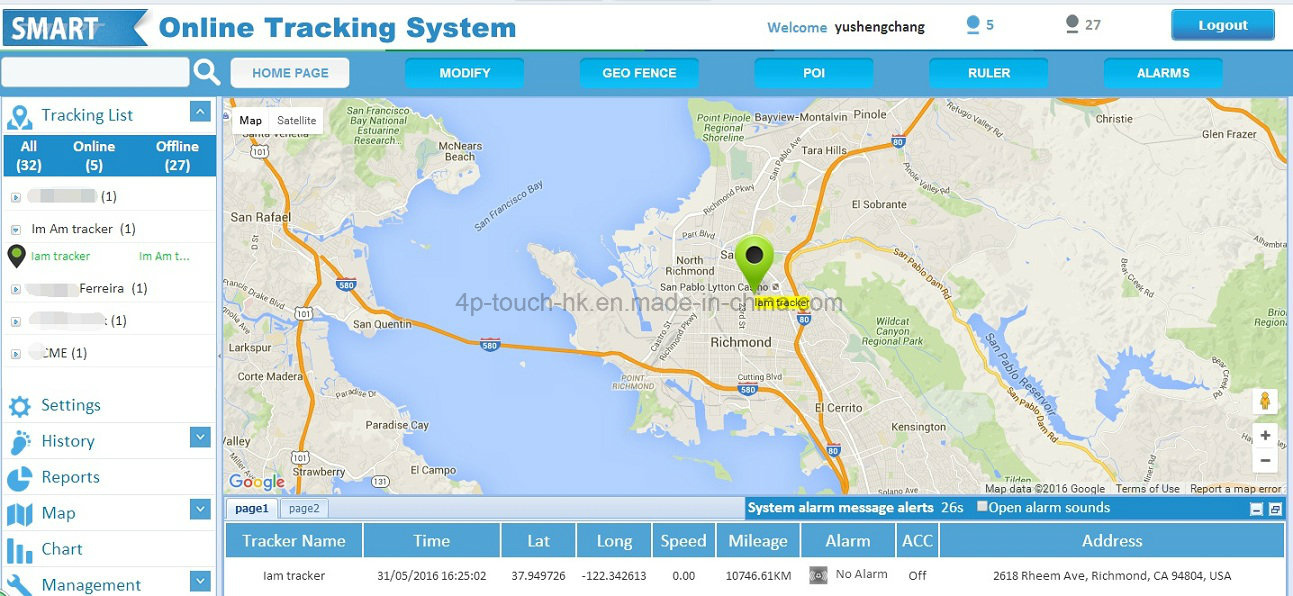
Task: Click the black pin icon beside Iam tracker
Action: pyautogui.click(x=16, y=257)
